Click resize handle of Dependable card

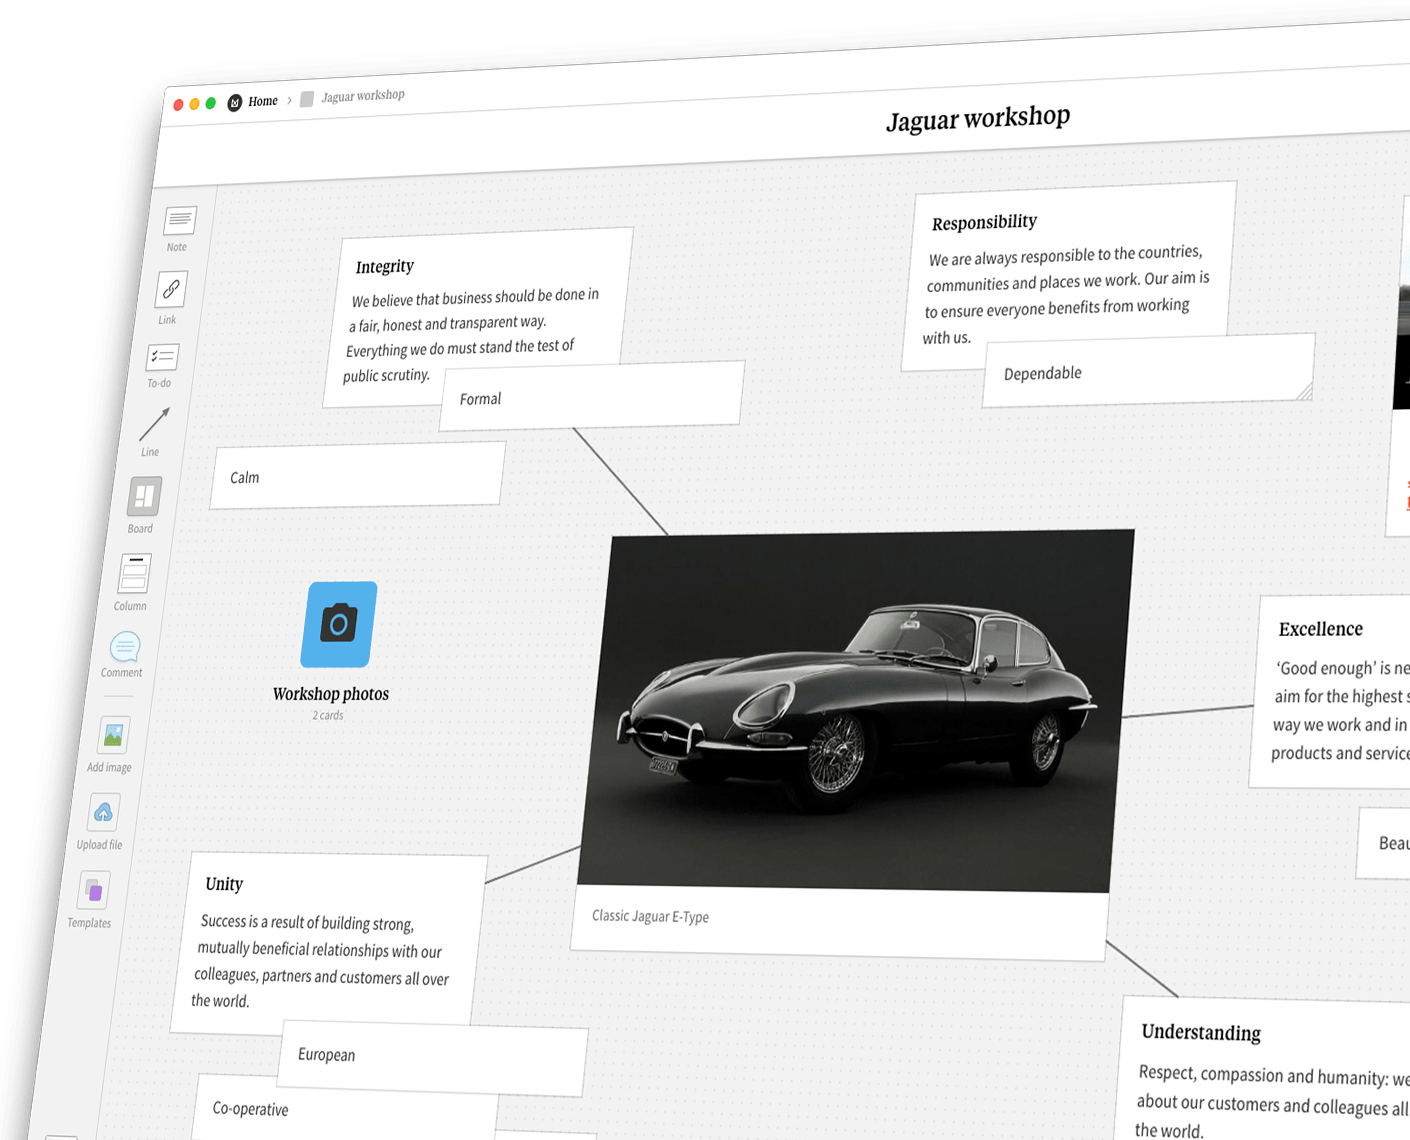coord(1304,391)
